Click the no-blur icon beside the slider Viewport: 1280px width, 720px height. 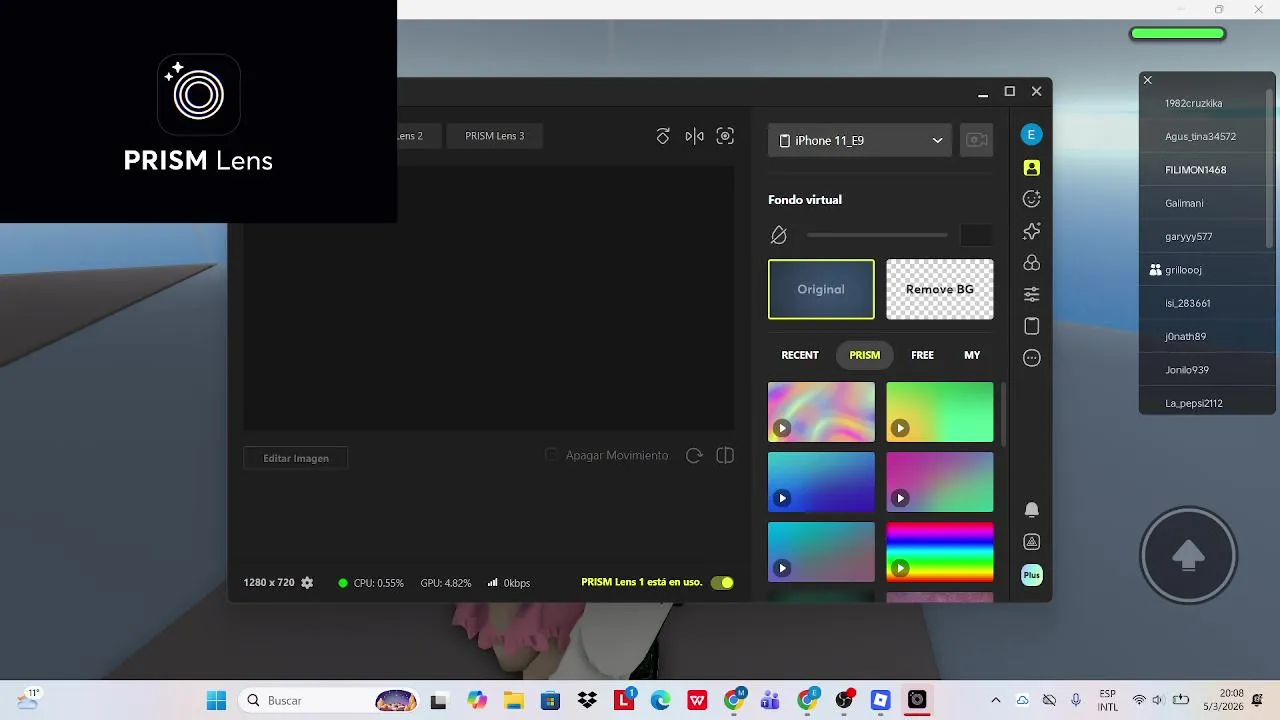pyautogui.click(x=779, y=235)
